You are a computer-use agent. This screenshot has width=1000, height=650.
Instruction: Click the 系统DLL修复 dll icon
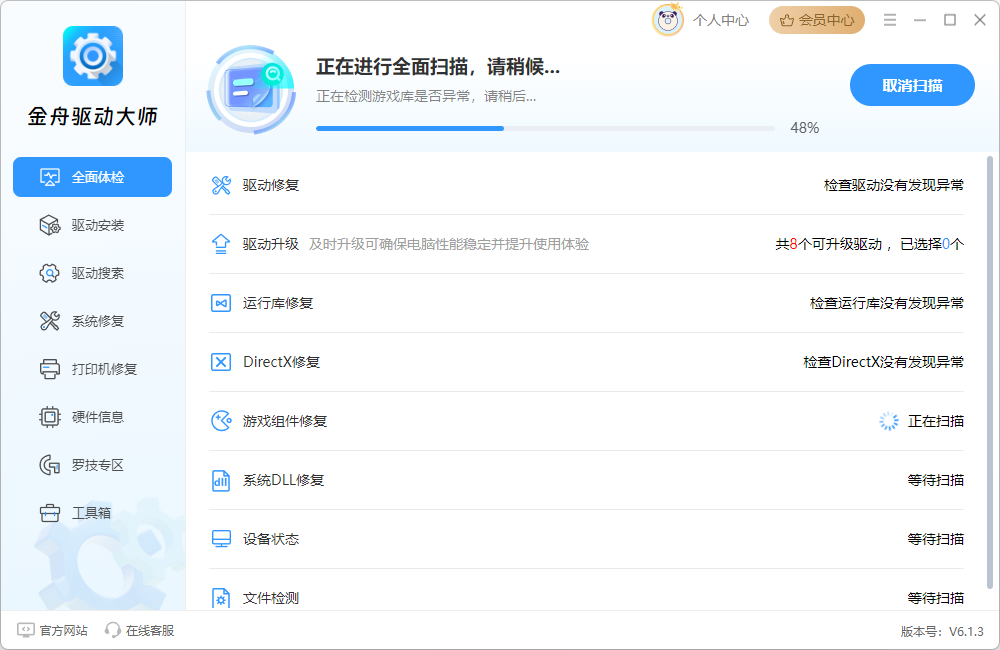click(221, 480)
